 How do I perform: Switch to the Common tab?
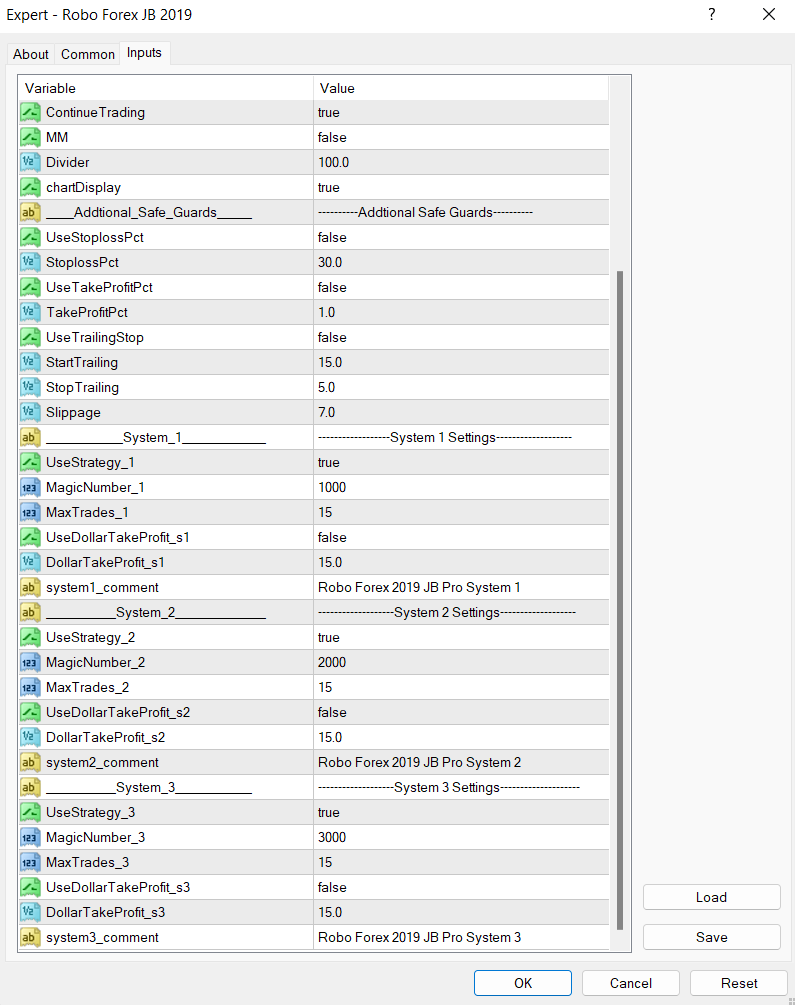point(88,55)
